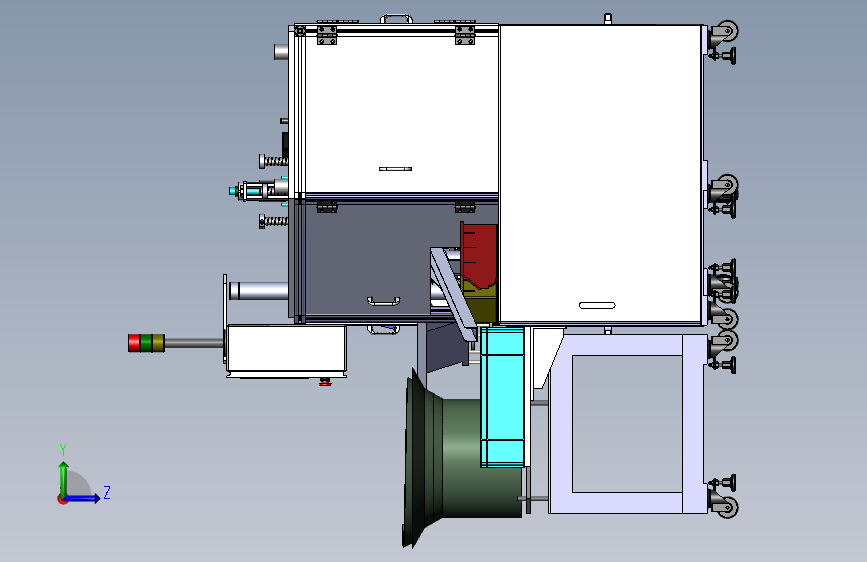Select the upper spring bolt on the left side
867x562 pixels.
pyautogui.click(x=274, y=162)
